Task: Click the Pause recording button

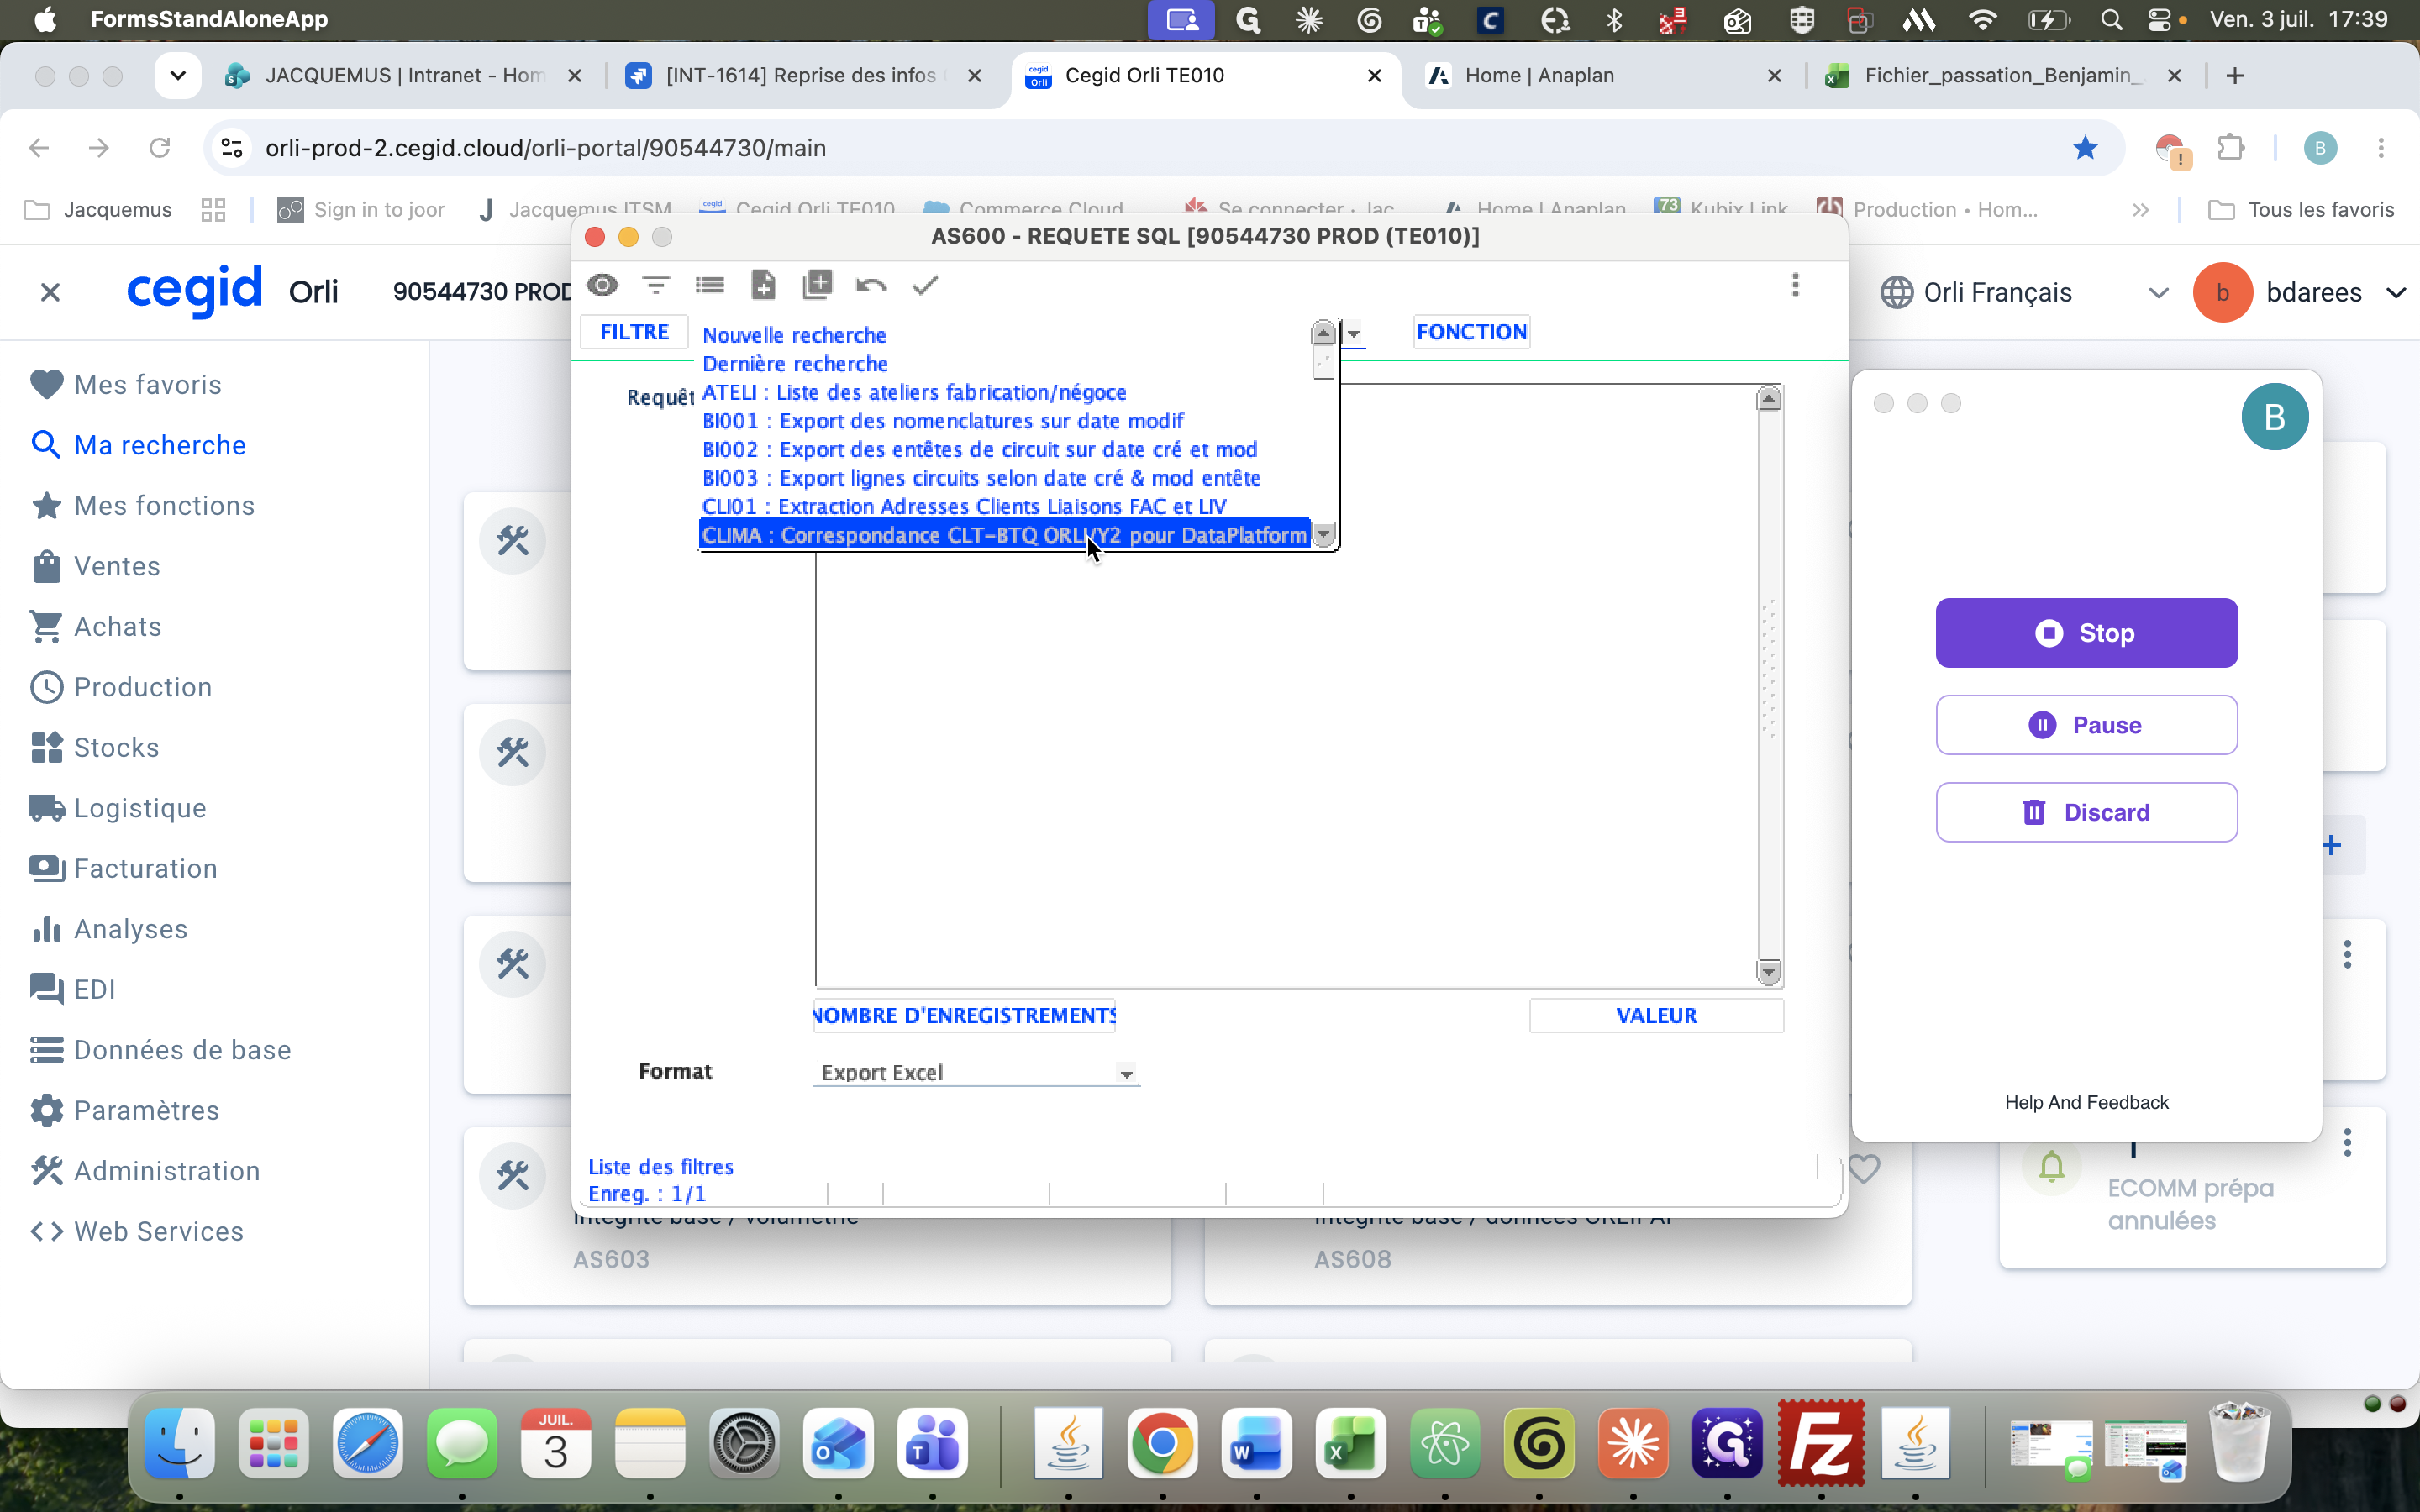Action: 2086,725
